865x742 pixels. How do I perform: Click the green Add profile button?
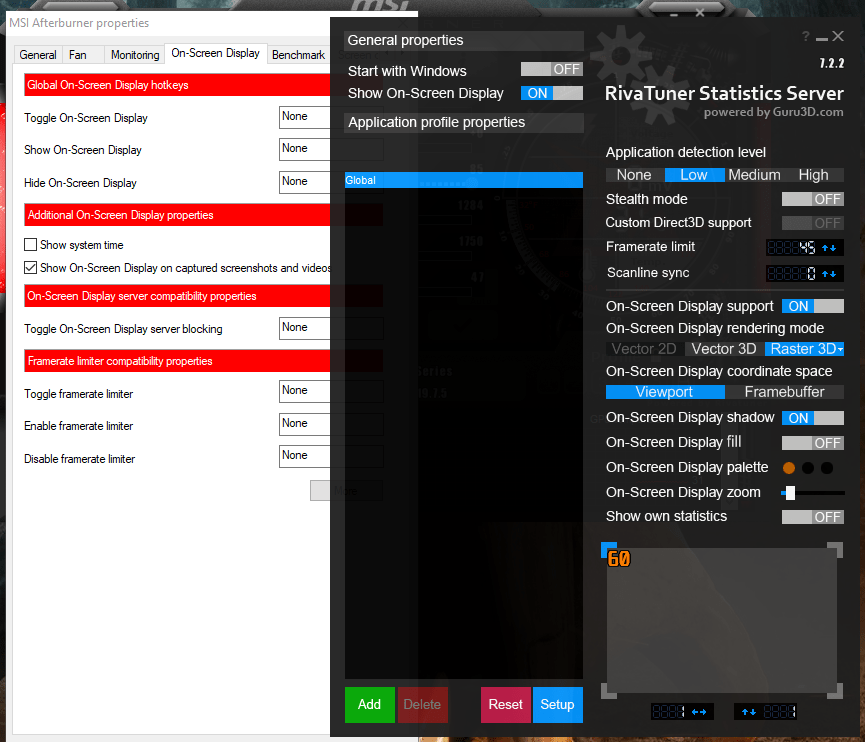click(x=370, y=704)
